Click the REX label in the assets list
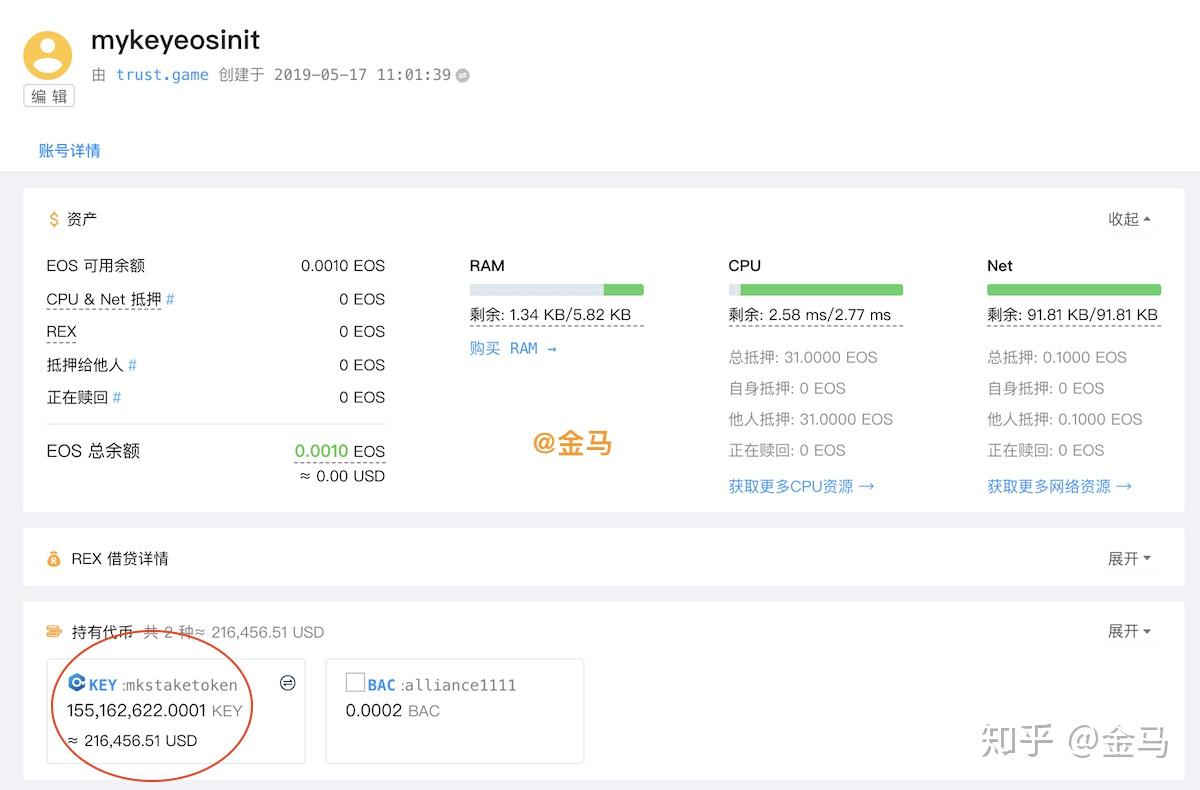Image resolution: width=1200 pixels, height=790 pixels. click(x=61, y=332)
